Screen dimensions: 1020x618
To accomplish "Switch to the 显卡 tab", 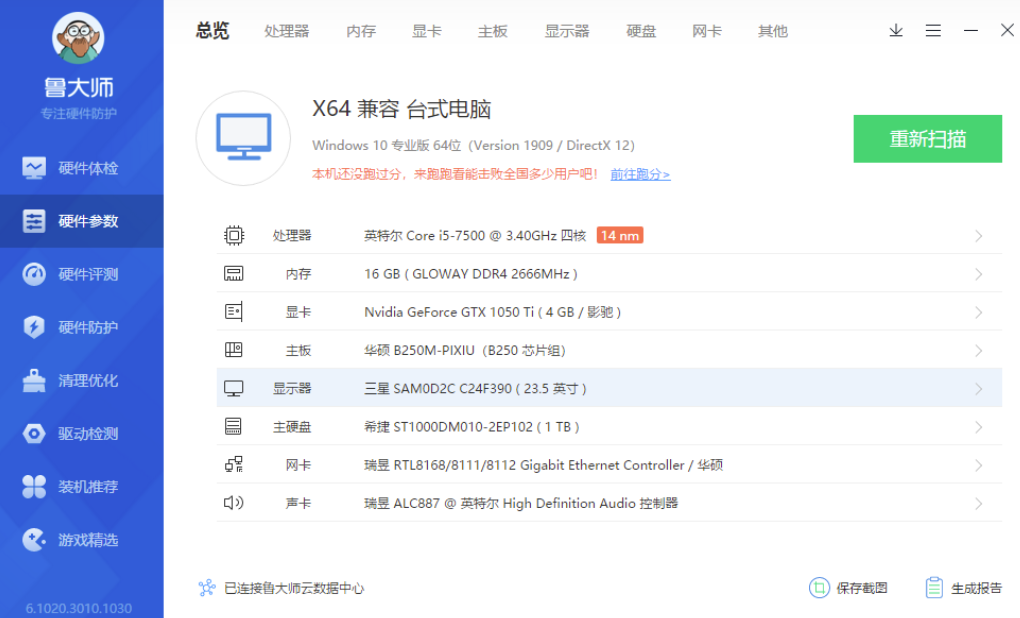I will (427, 31).
